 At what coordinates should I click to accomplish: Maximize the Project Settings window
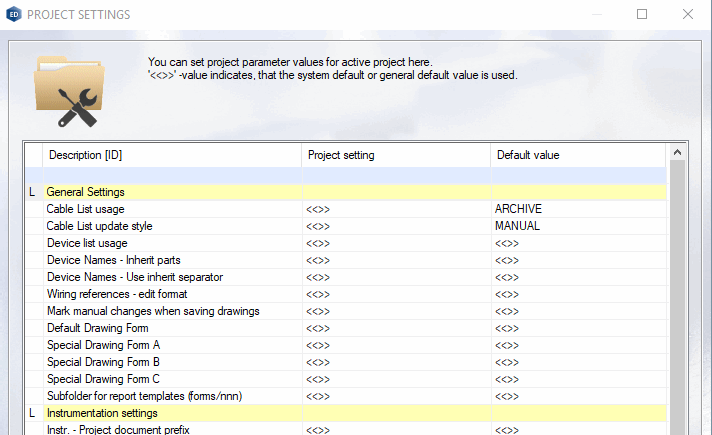642,15
